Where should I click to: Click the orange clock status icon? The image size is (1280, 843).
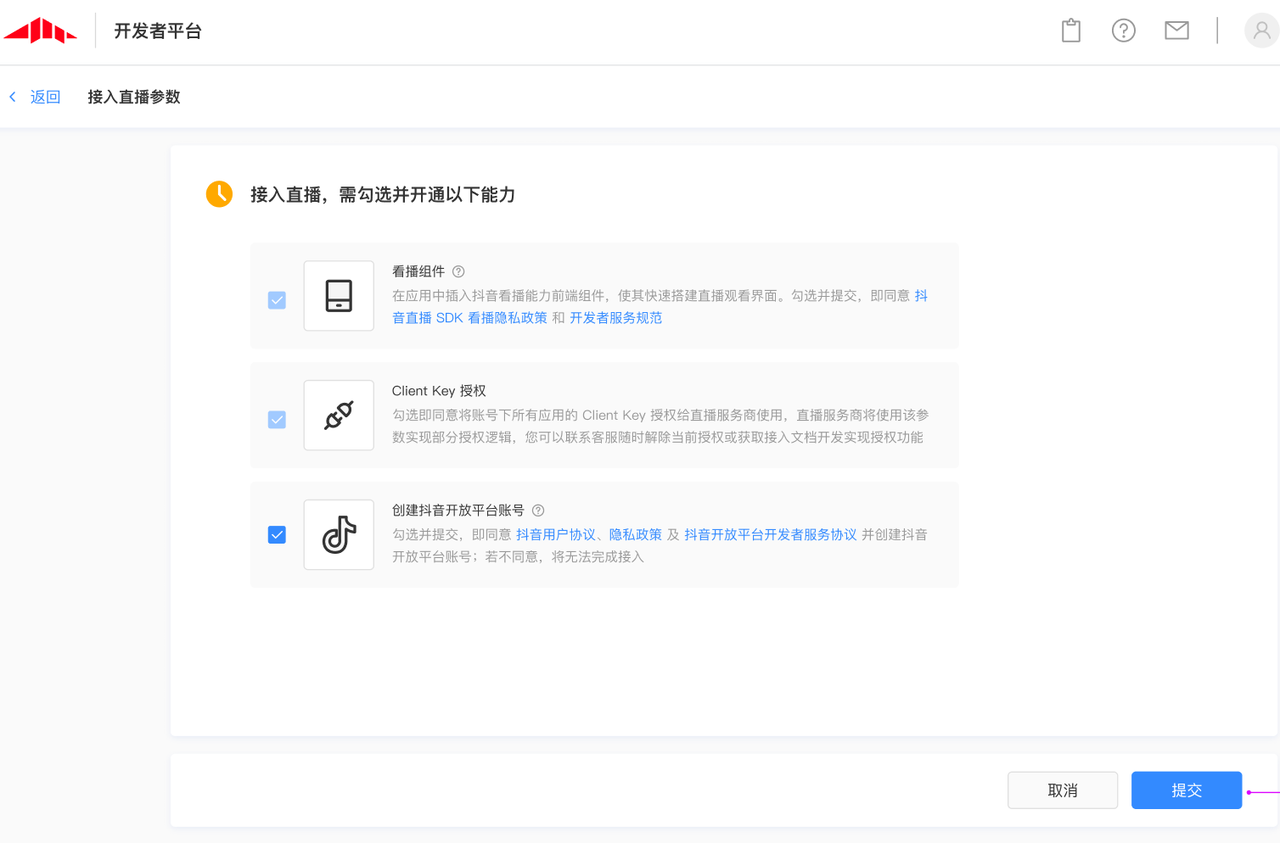(219, 194)
